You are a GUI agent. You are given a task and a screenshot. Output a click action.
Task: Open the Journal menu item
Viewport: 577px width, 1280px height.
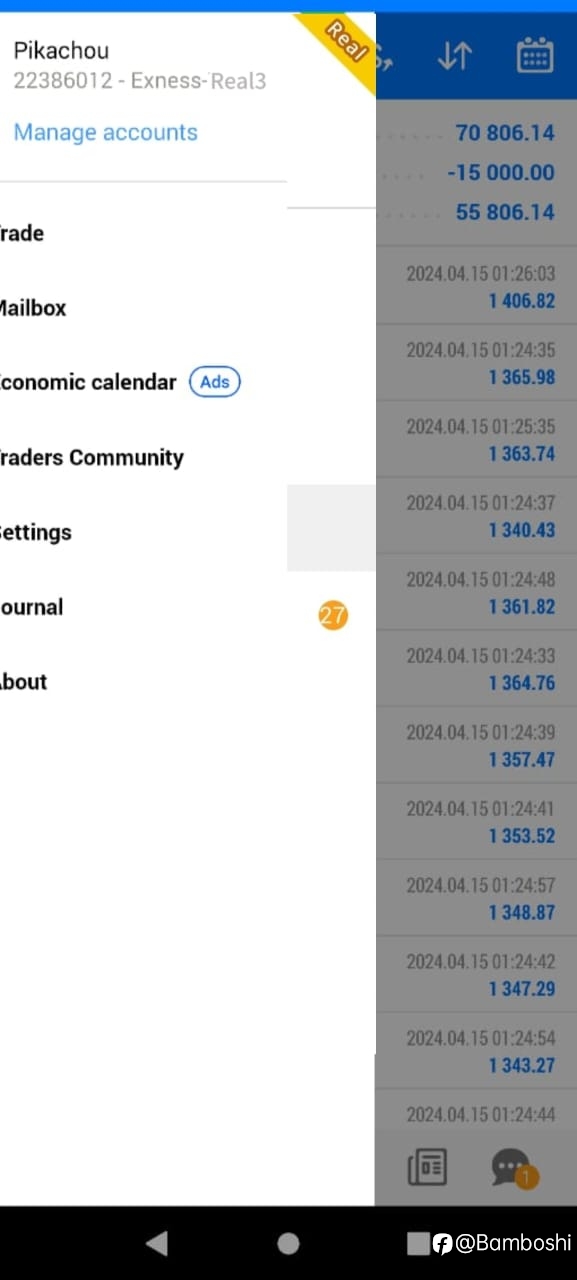click(143, 607)
